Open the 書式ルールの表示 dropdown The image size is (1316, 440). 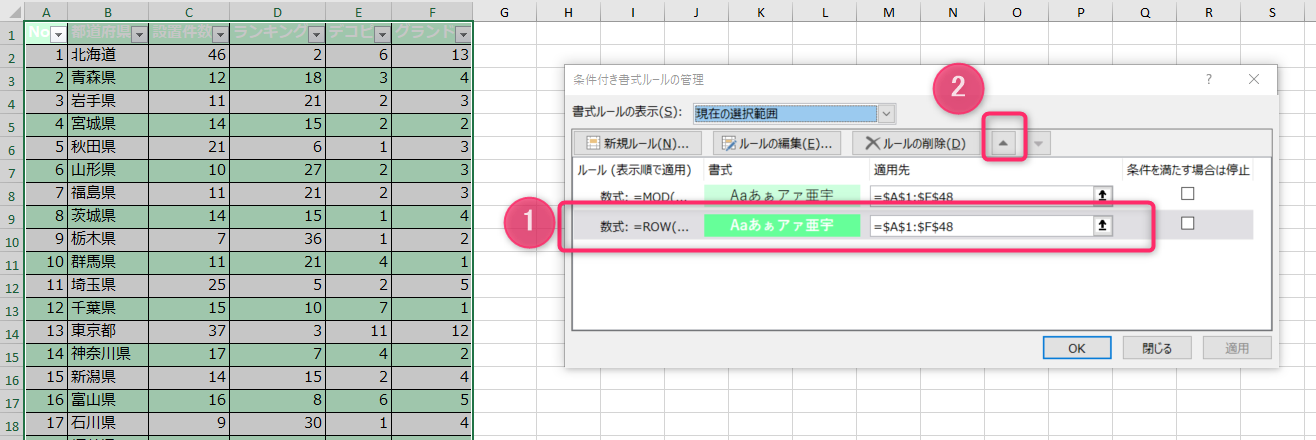pos(886,113)
